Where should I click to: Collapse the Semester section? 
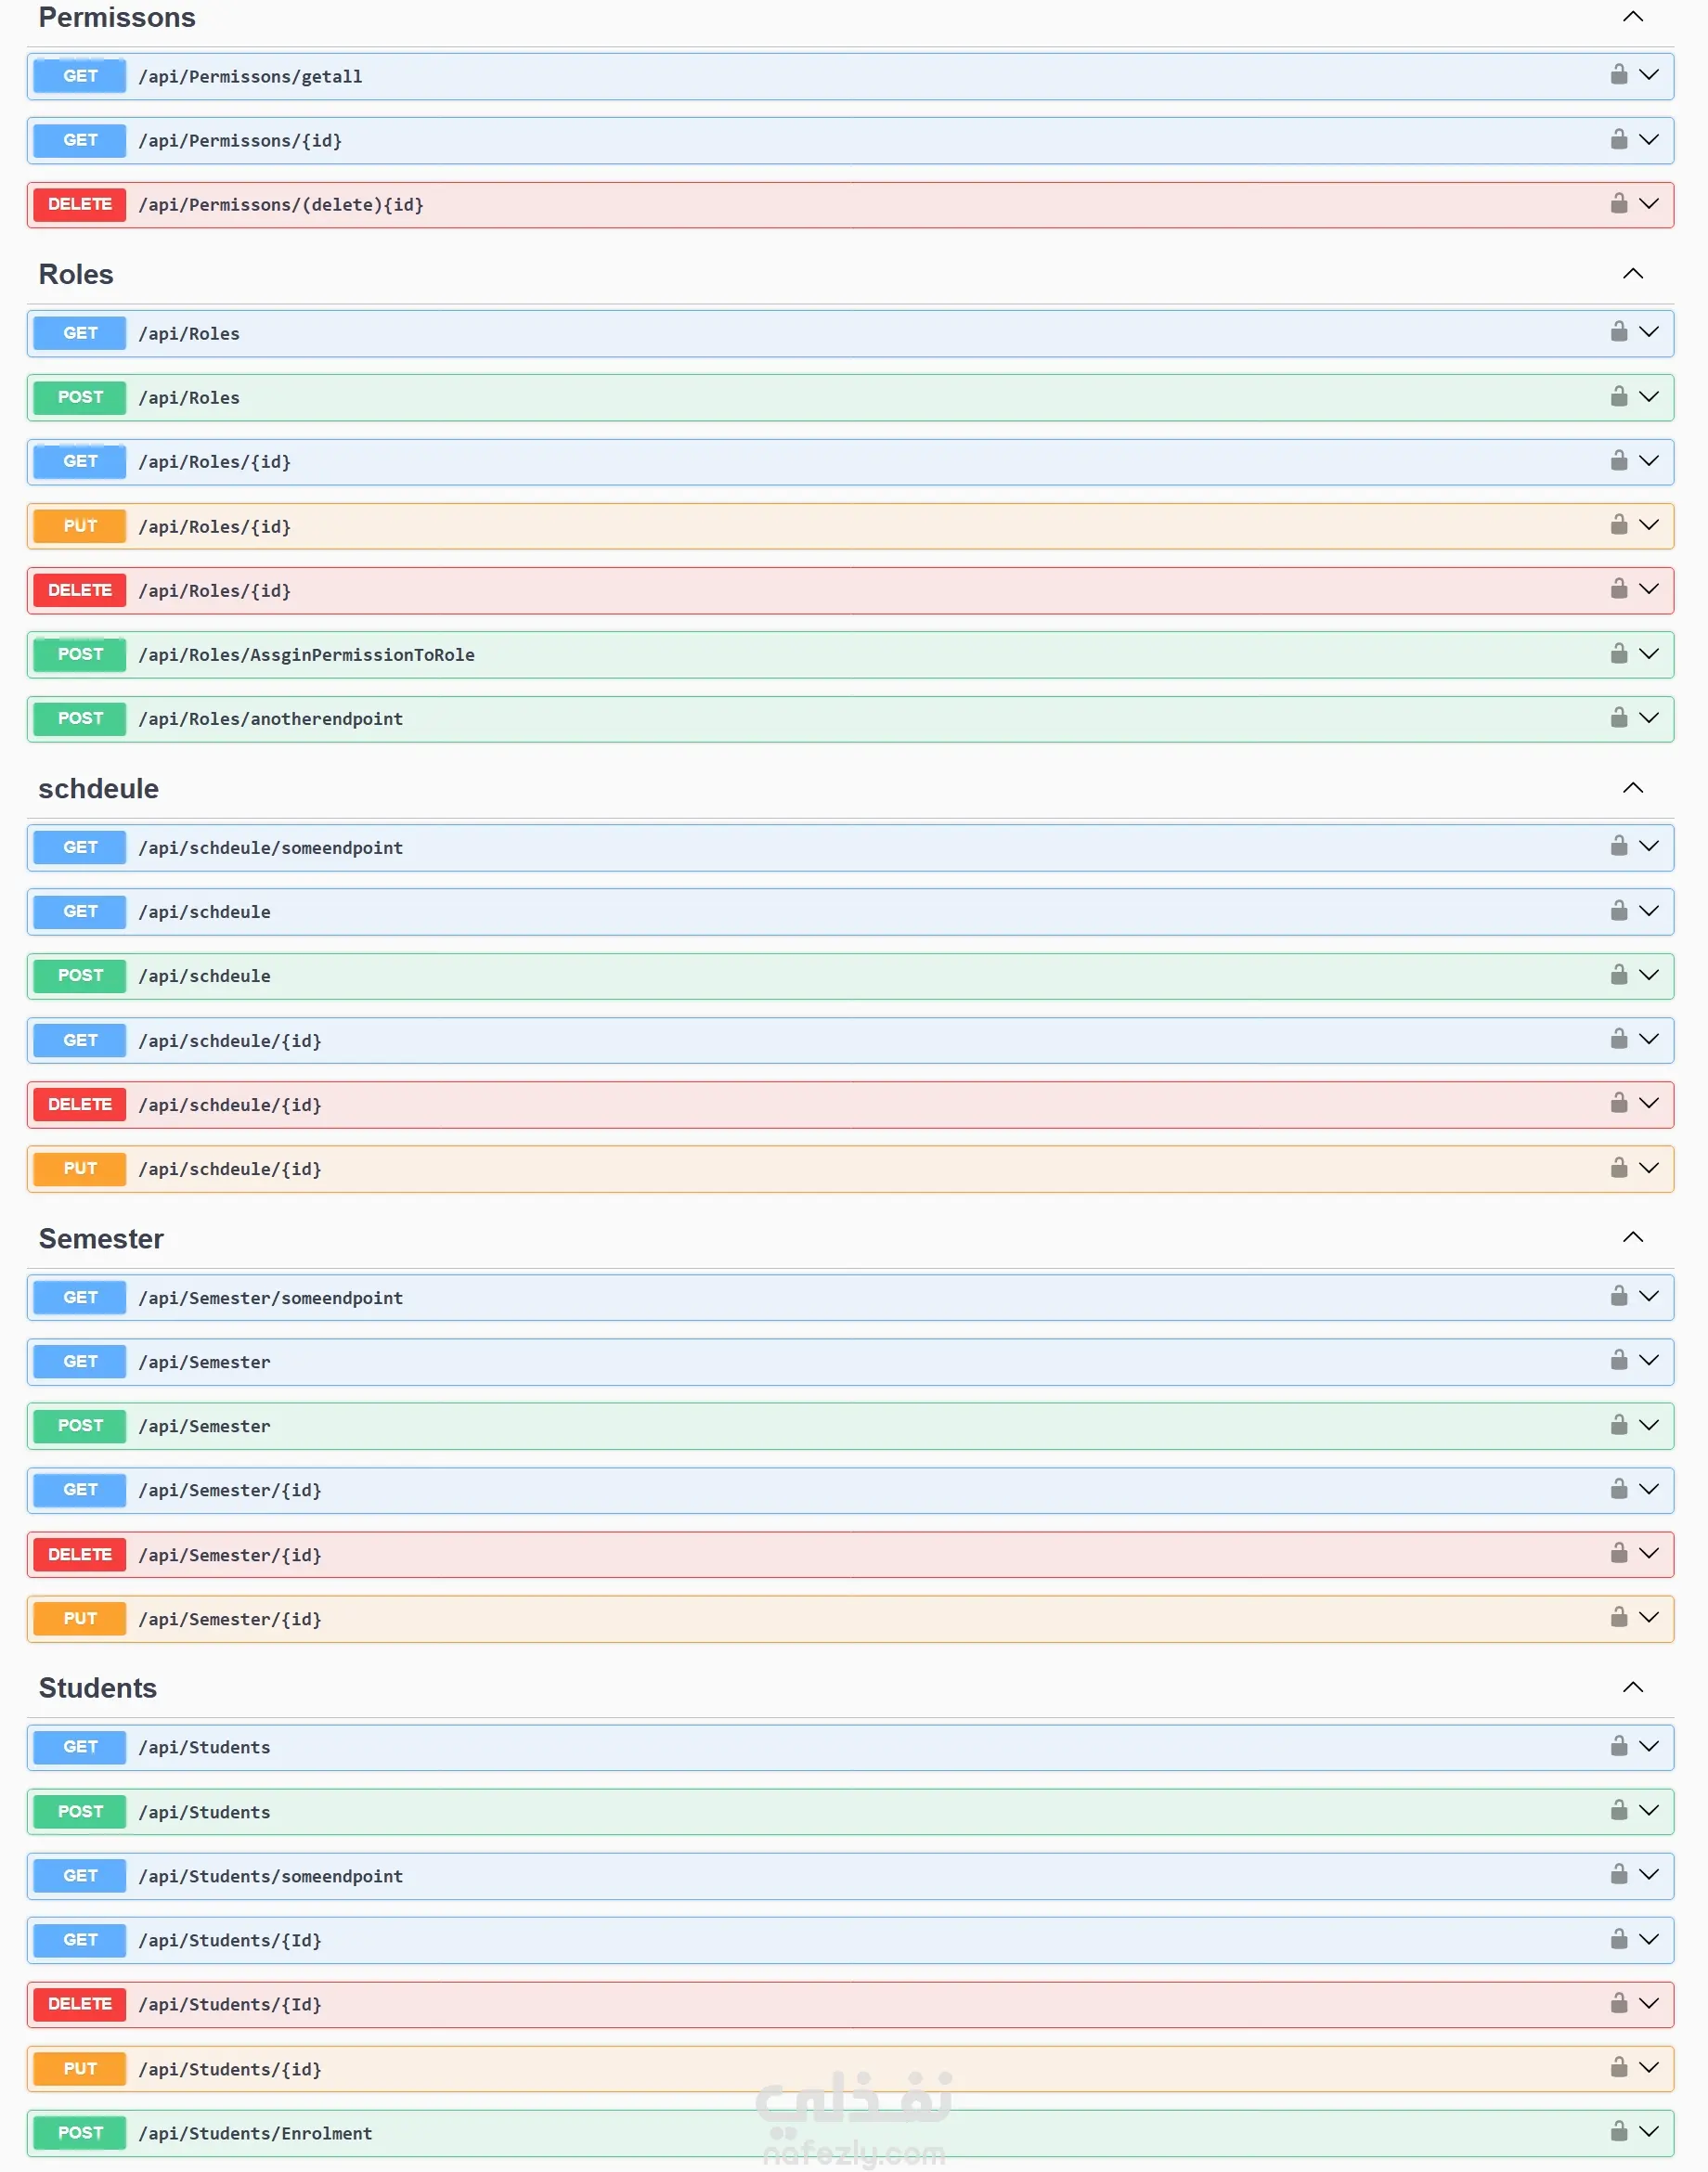(1632, 1237)
